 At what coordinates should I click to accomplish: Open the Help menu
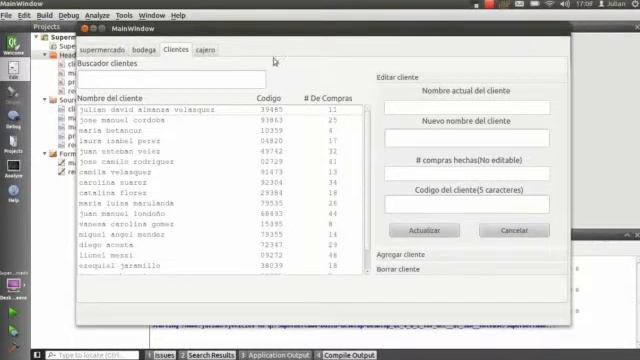pyautogui.click(x=178, y=16)
